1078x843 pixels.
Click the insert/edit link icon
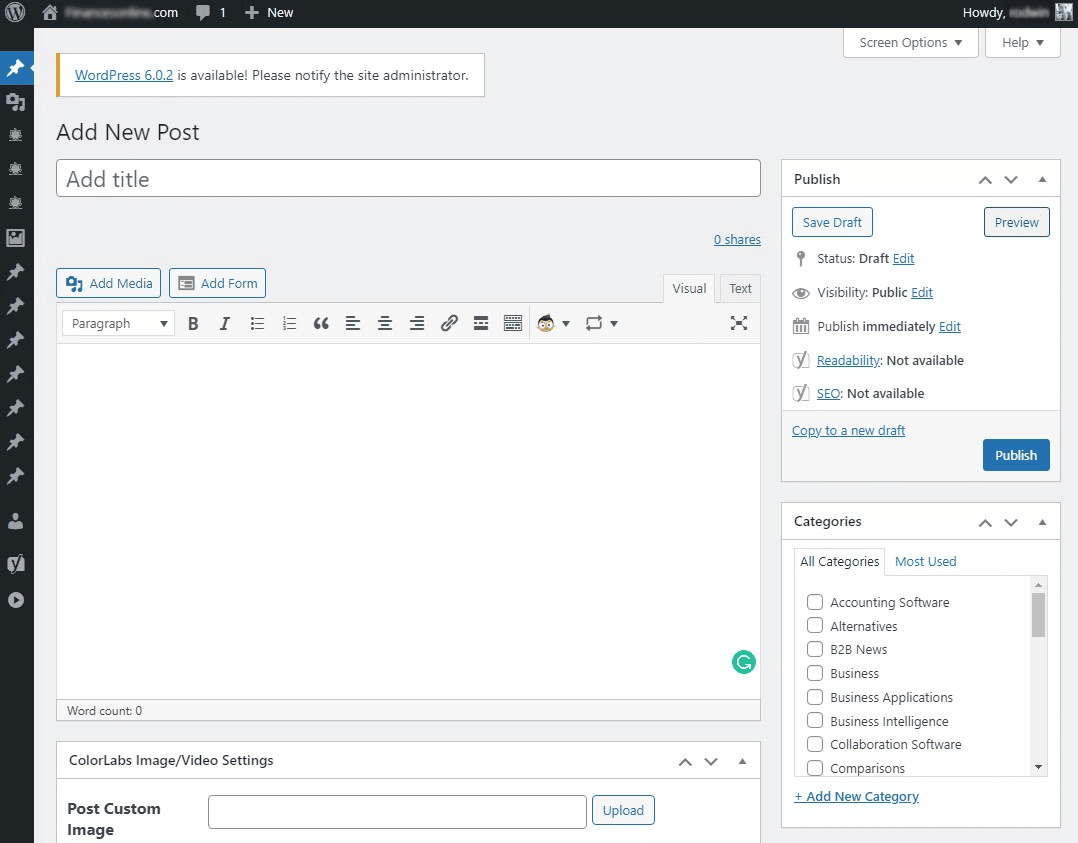click(449, 323)
